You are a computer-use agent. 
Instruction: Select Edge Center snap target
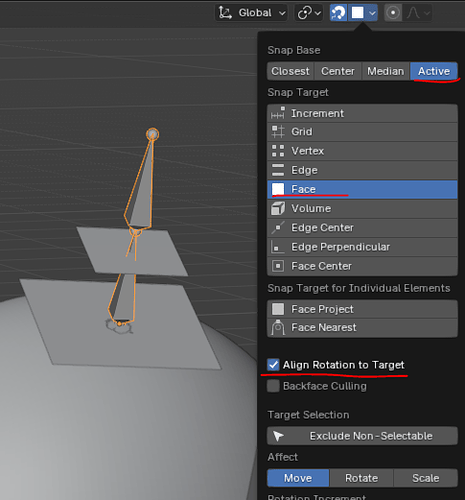362,228
